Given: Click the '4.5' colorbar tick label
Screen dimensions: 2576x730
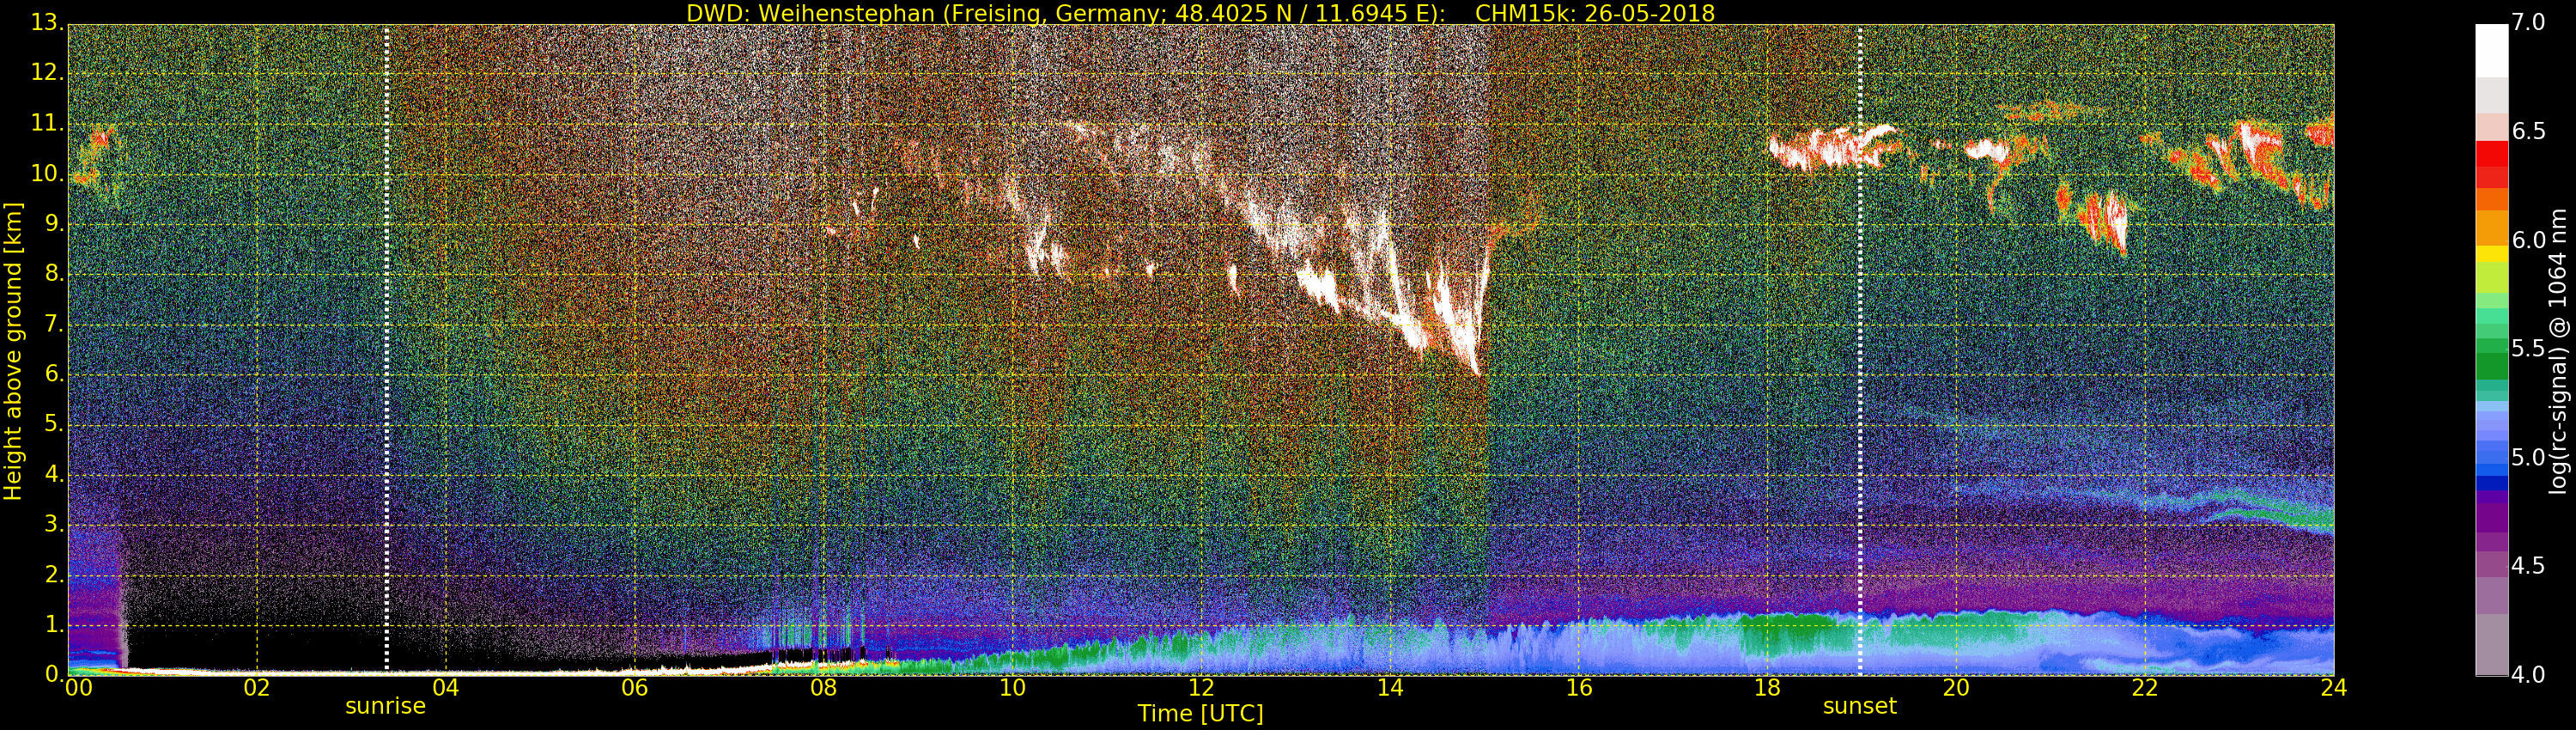Looking at the screenshot, I should (x=2528, y=566).
